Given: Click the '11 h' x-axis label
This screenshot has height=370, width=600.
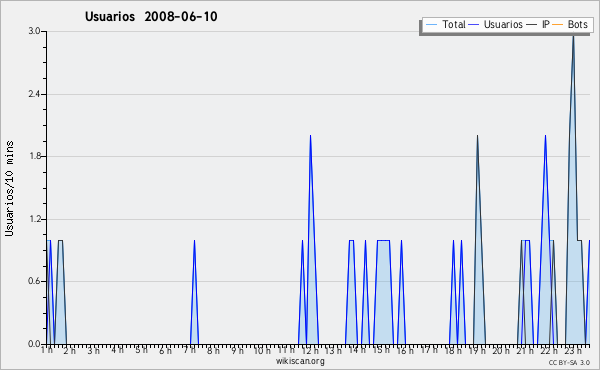Looking at the screenshot, I should [x=286, y=350].
